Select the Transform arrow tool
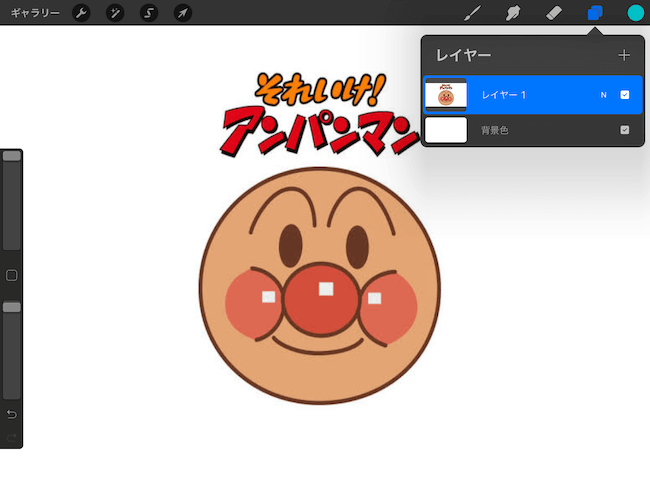 click(x=182, y=13)
